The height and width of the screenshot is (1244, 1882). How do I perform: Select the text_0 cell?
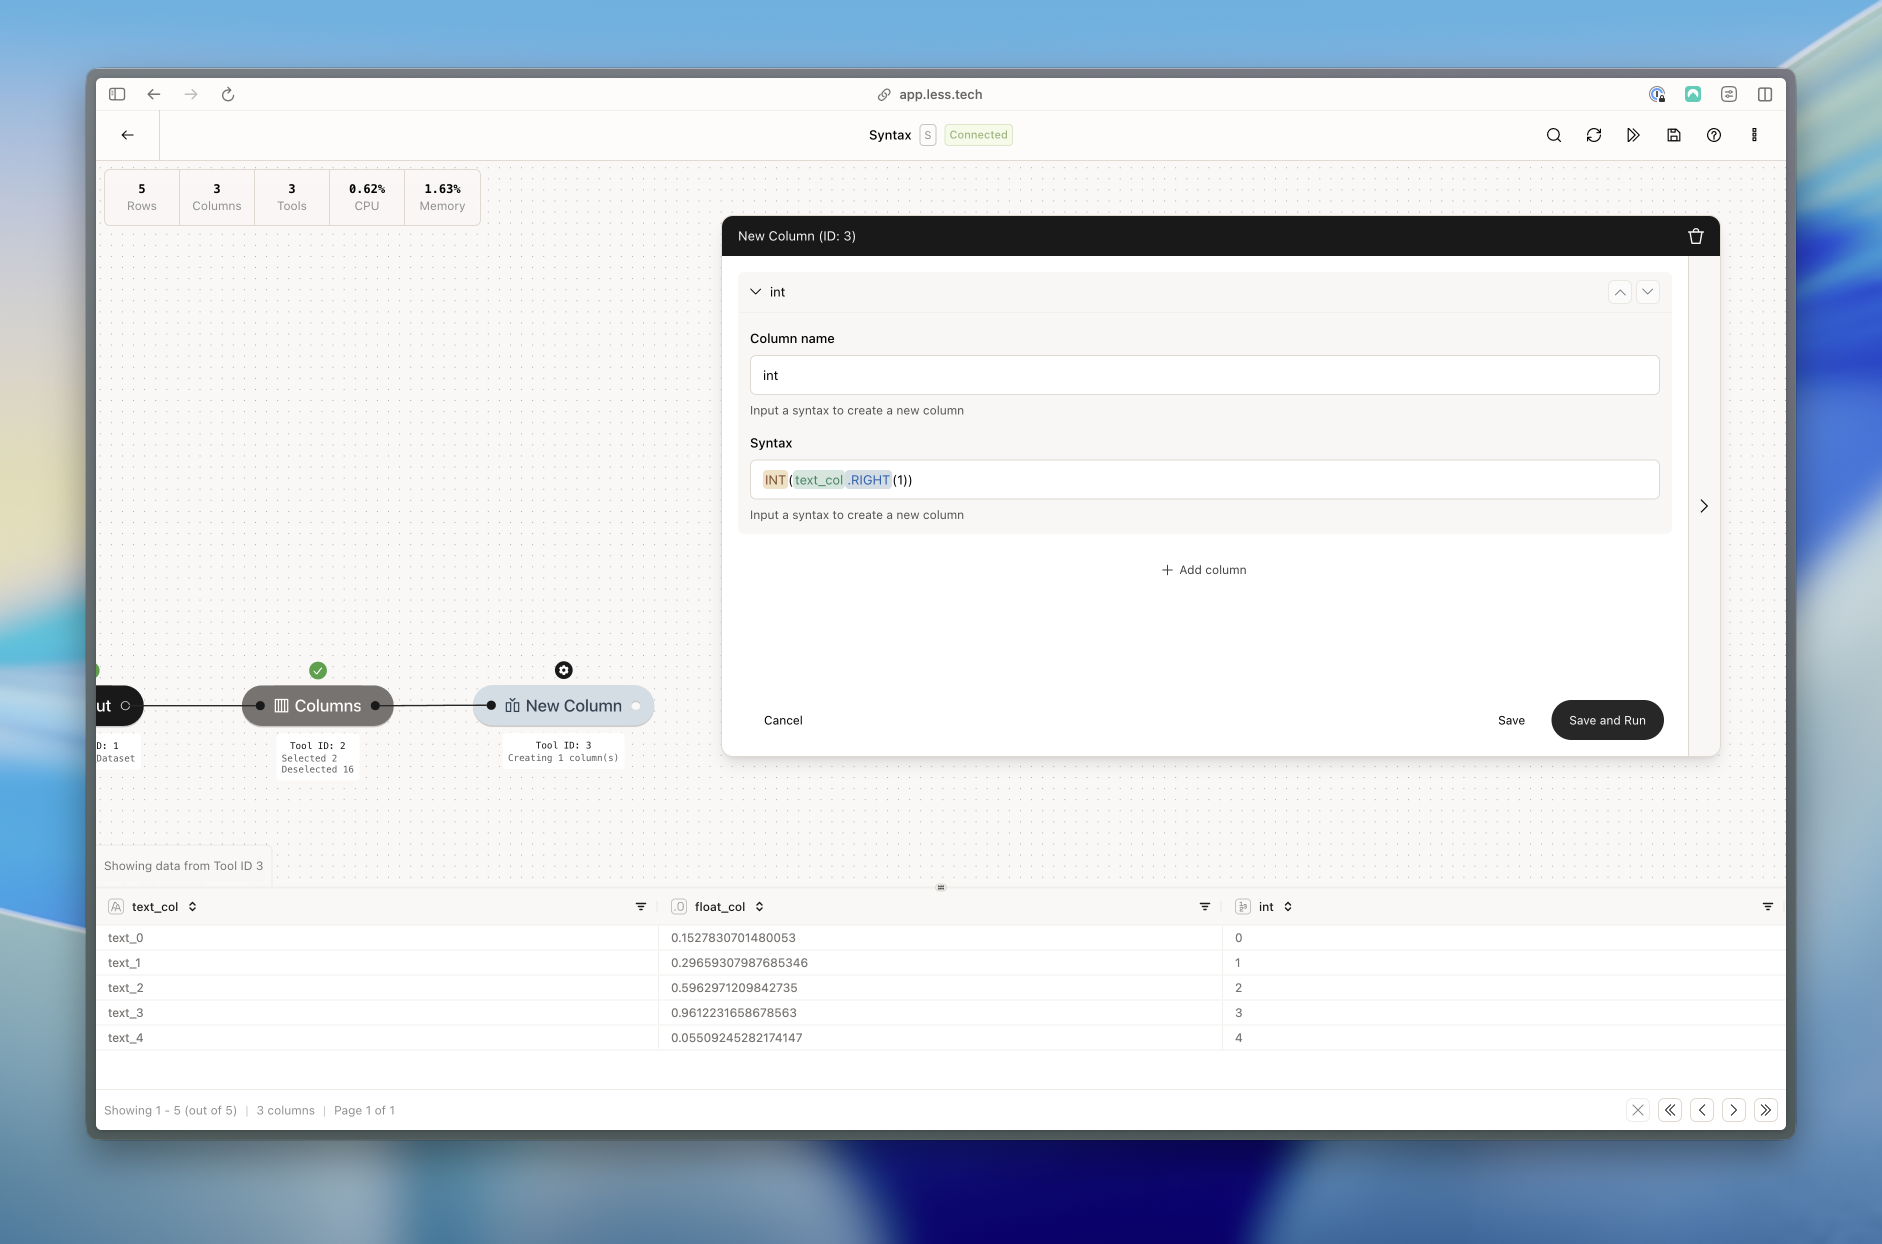click(377, 938)
